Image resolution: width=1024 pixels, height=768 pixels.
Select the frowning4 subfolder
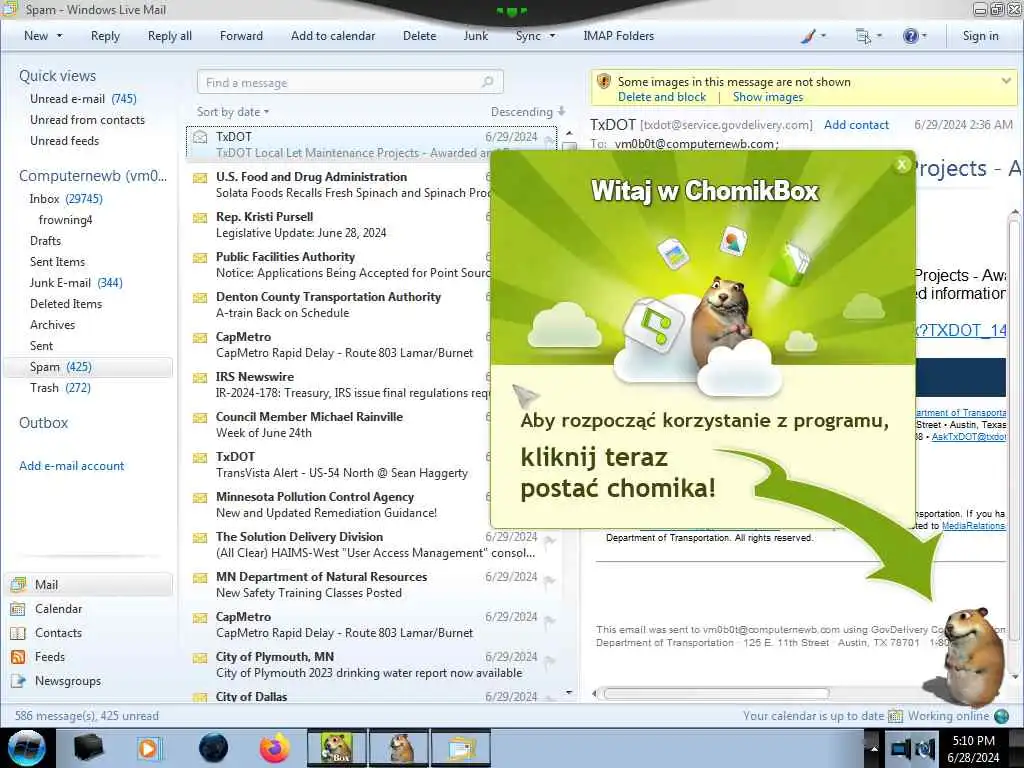click(65, 220)
